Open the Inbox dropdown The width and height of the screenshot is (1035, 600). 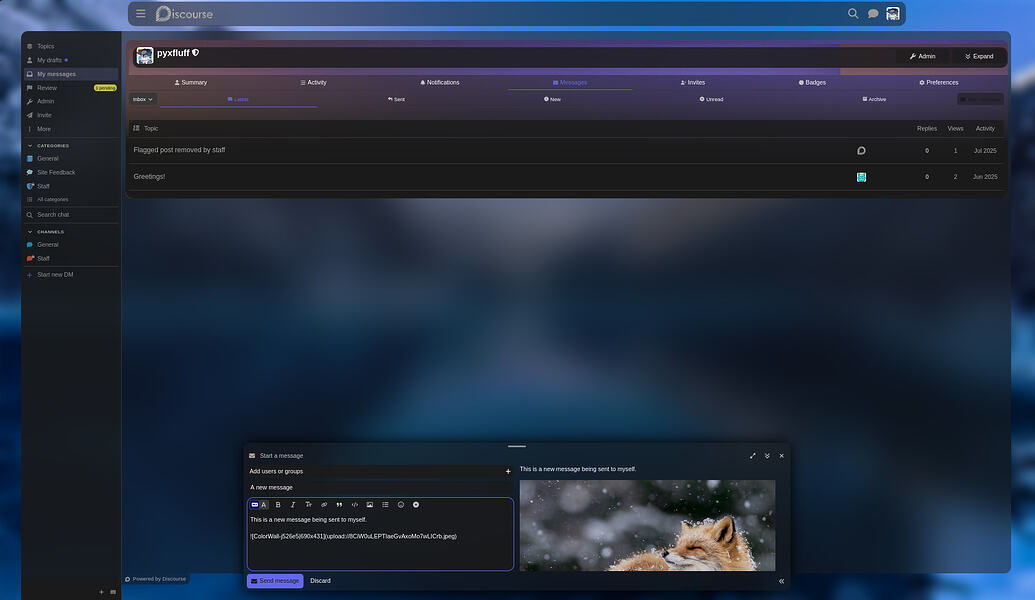point(143,99)
